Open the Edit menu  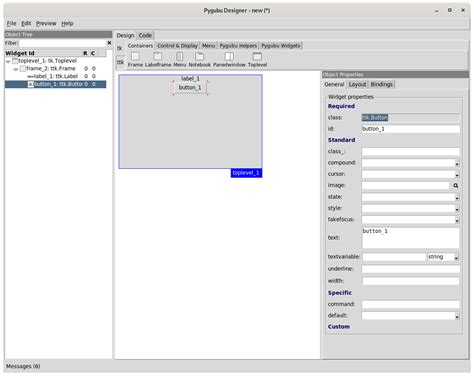(26, 23)
